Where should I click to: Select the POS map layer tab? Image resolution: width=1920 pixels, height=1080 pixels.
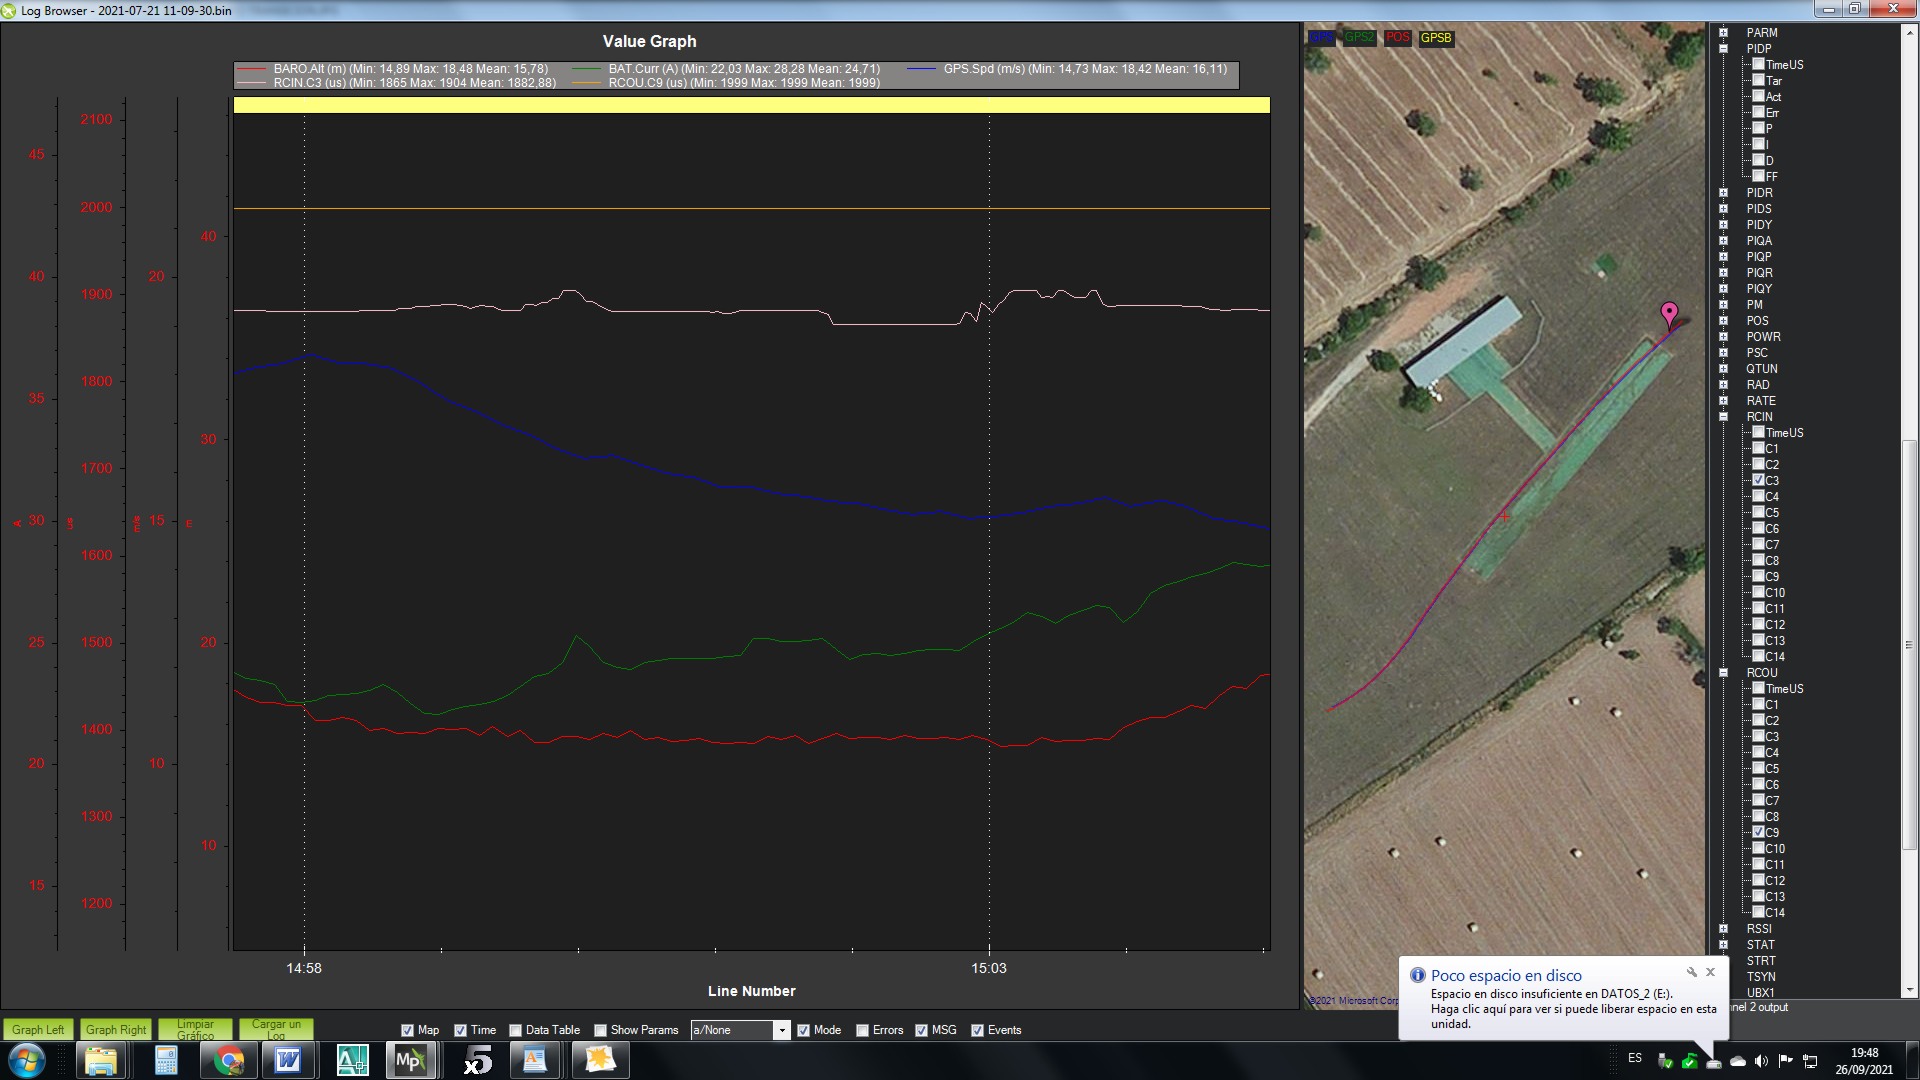coord(1397,38)
